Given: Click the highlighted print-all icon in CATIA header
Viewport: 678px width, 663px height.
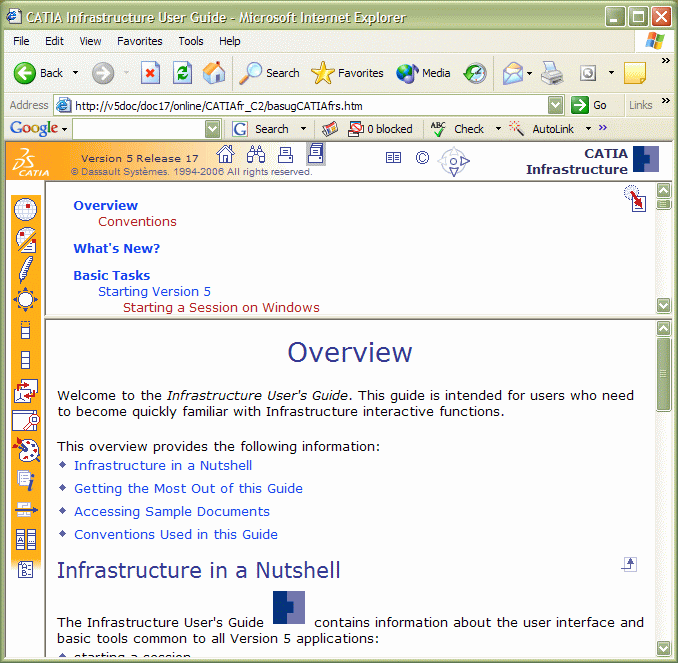Looking at the screenshot, I should point(316,154).
